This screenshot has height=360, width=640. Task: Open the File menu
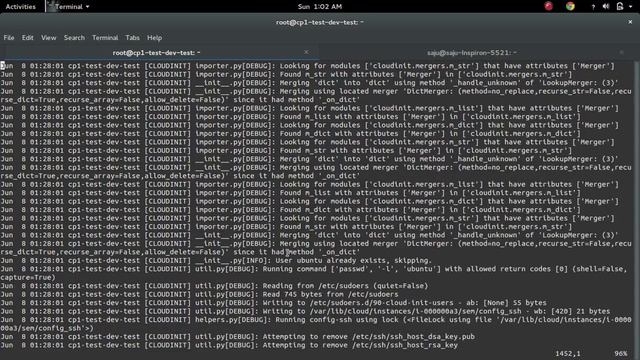click(9, 38)
